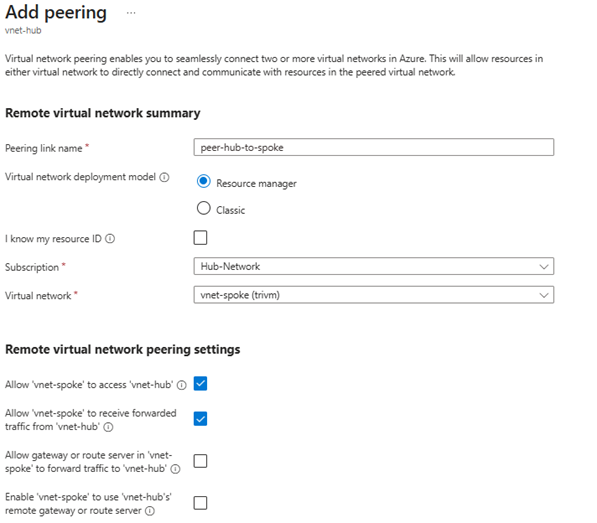Enable use of vnet-hub's remote gateway checkbox

200,503
